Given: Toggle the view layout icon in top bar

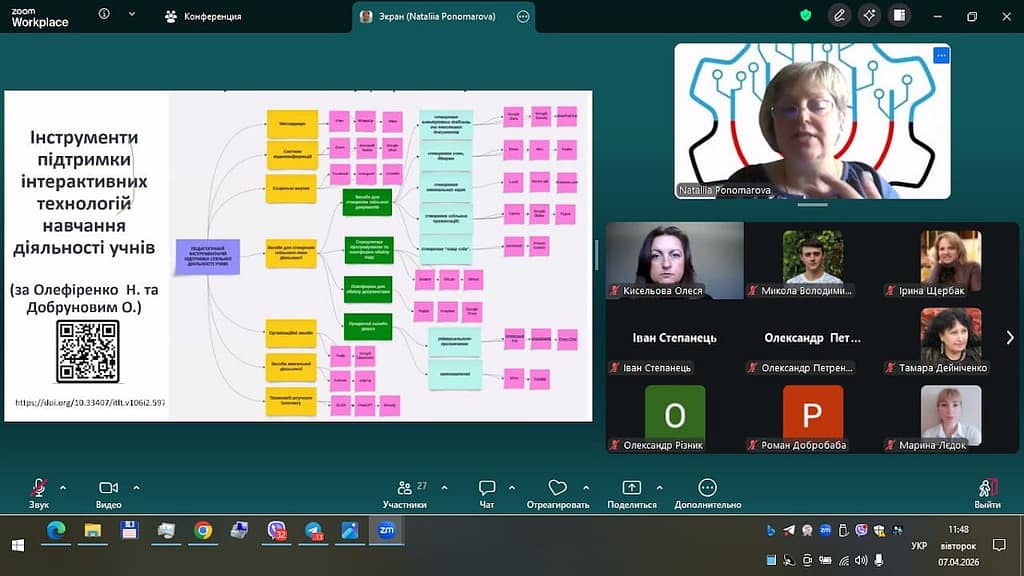Looking at the screenshot, I should [x=899, y=16].
